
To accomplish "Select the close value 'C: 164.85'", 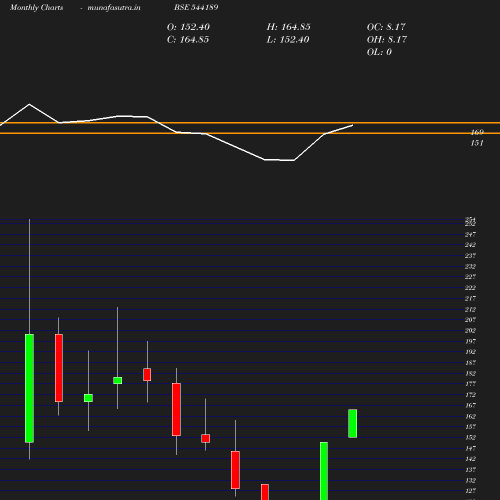I will point(188,40).
